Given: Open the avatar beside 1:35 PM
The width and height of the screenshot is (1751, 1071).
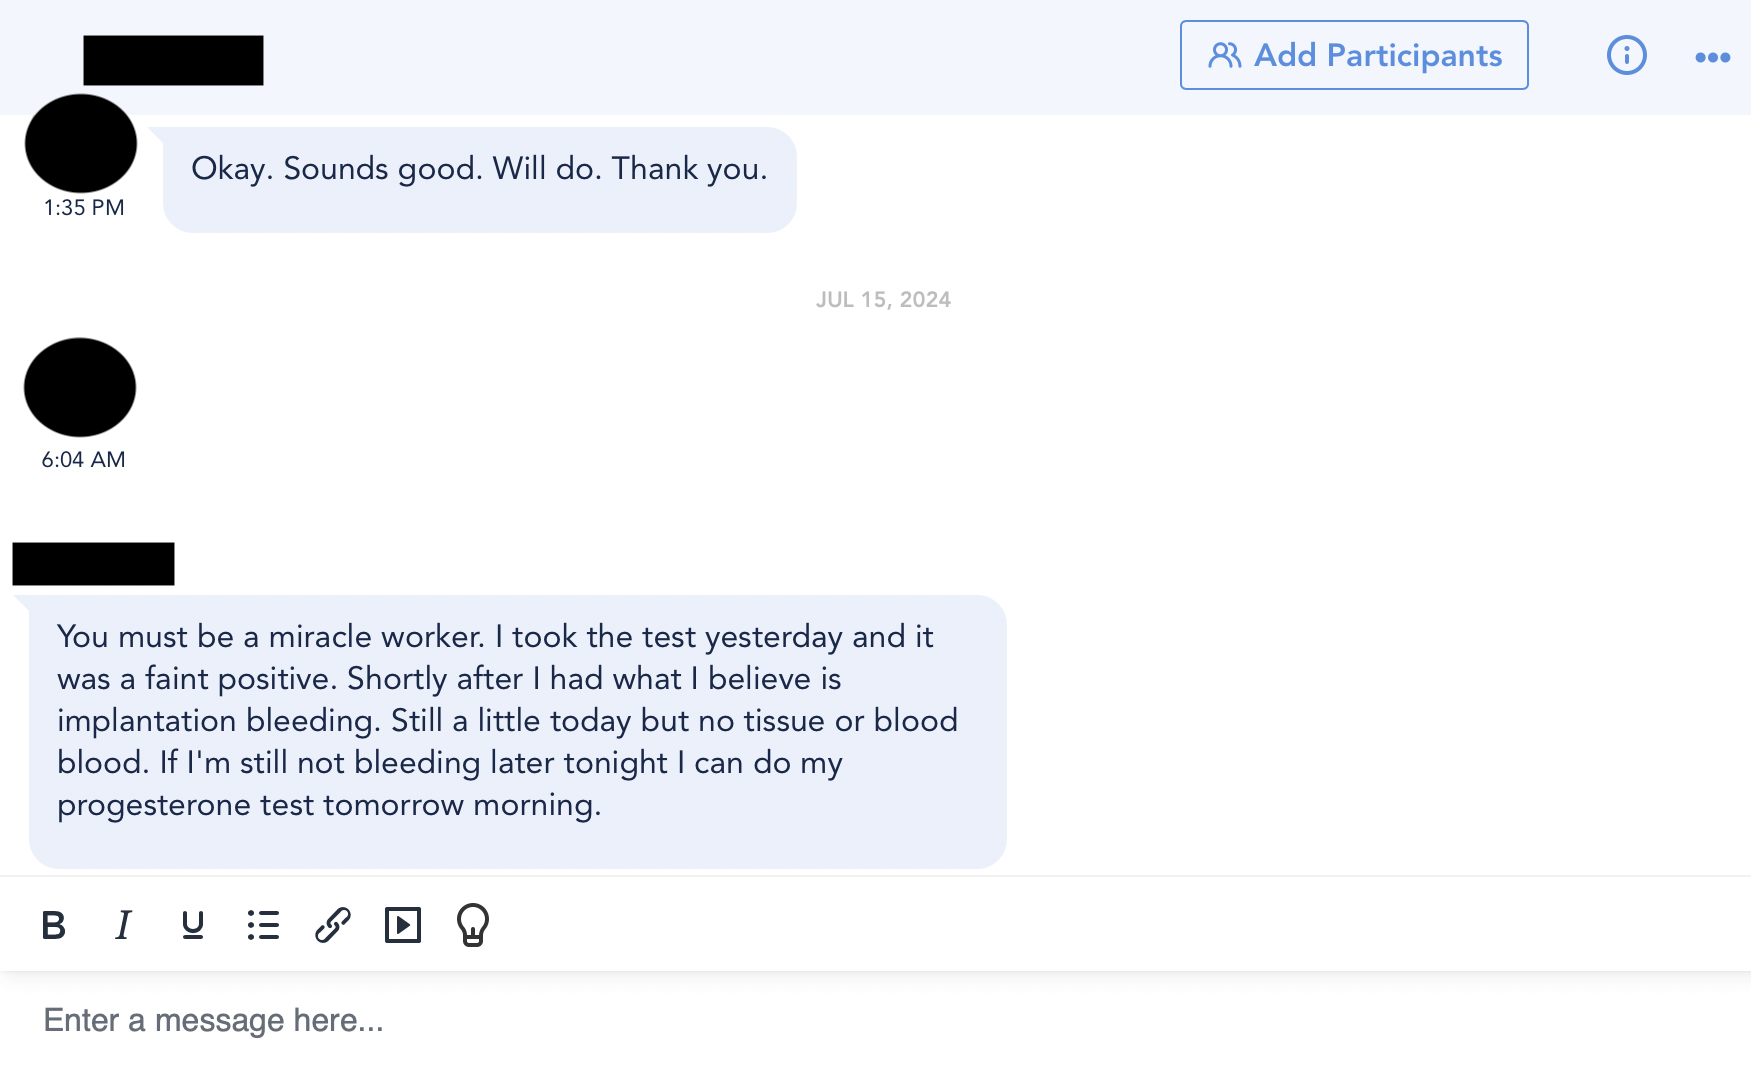Looking at the screenshot, I should point(81,143).
